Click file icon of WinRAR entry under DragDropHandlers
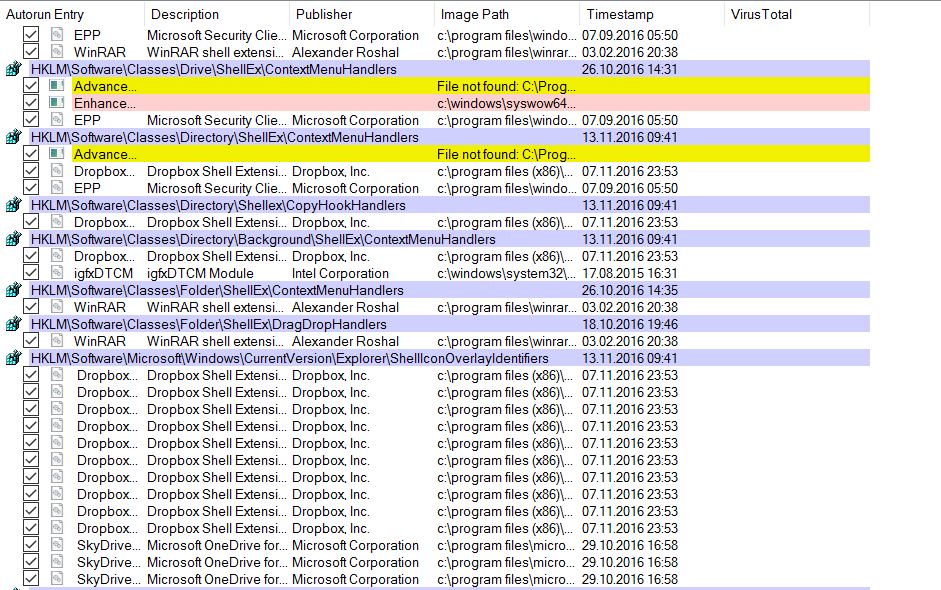This screenshot has height=590, width=941. click(57, 341)
